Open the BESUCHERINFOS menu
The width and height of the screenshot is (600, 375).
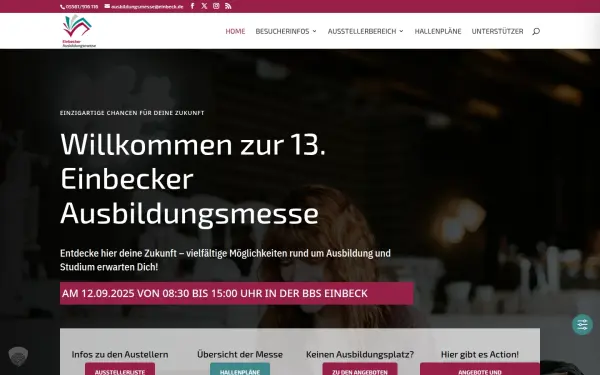[x=282, y=31]
